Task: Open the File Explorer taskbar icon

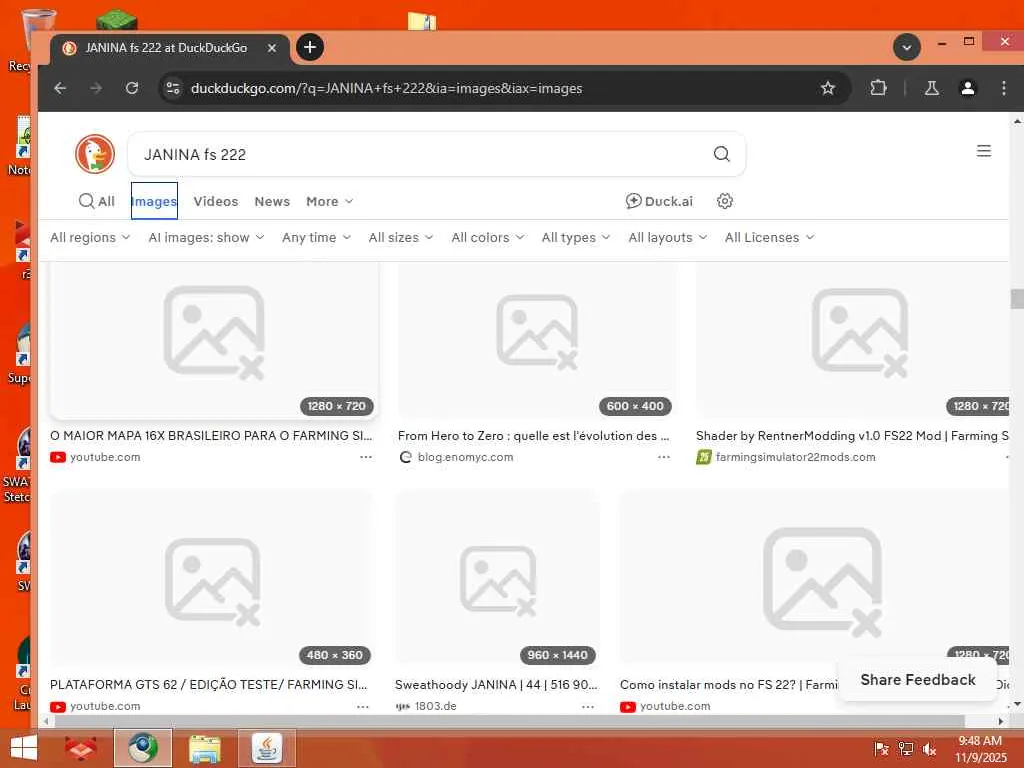Action: click(205, 748)
